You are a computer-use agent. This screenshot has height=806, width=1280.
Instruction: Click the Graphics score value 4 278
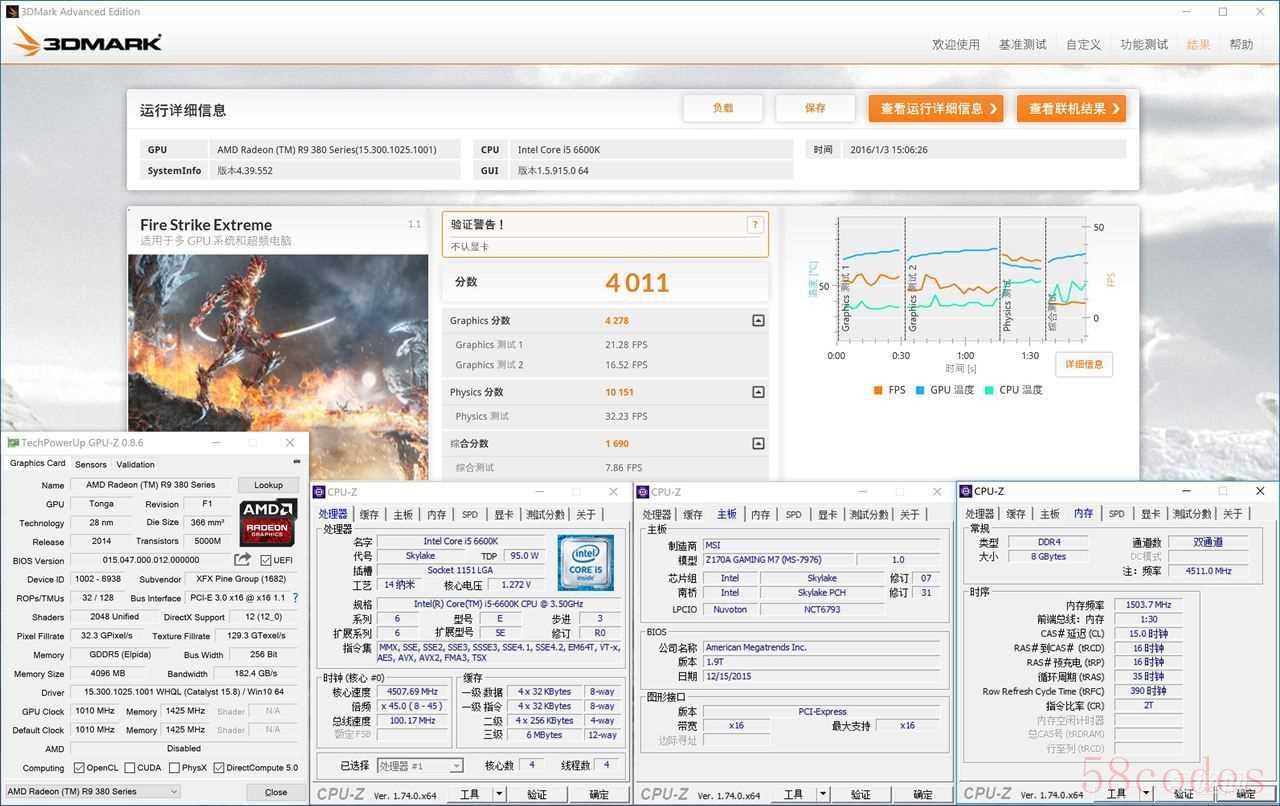point(617,321)
